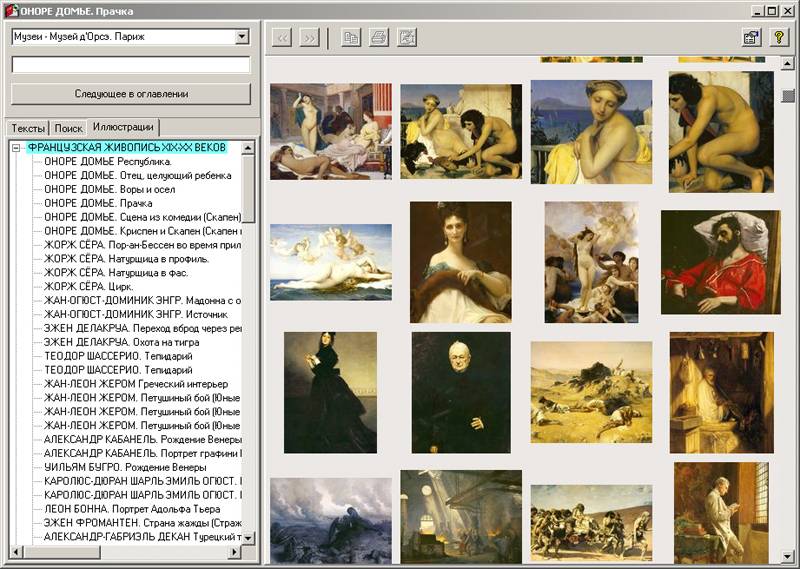Click the Copy icon in toolbar
The image size is (800, 569).
351,37
